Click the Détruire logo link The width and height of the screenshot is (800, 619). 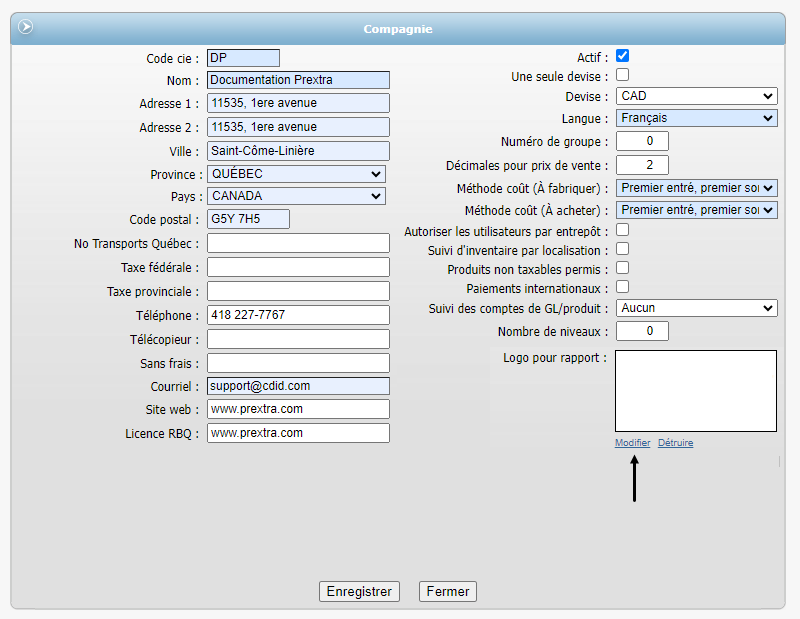coord(676,443)
